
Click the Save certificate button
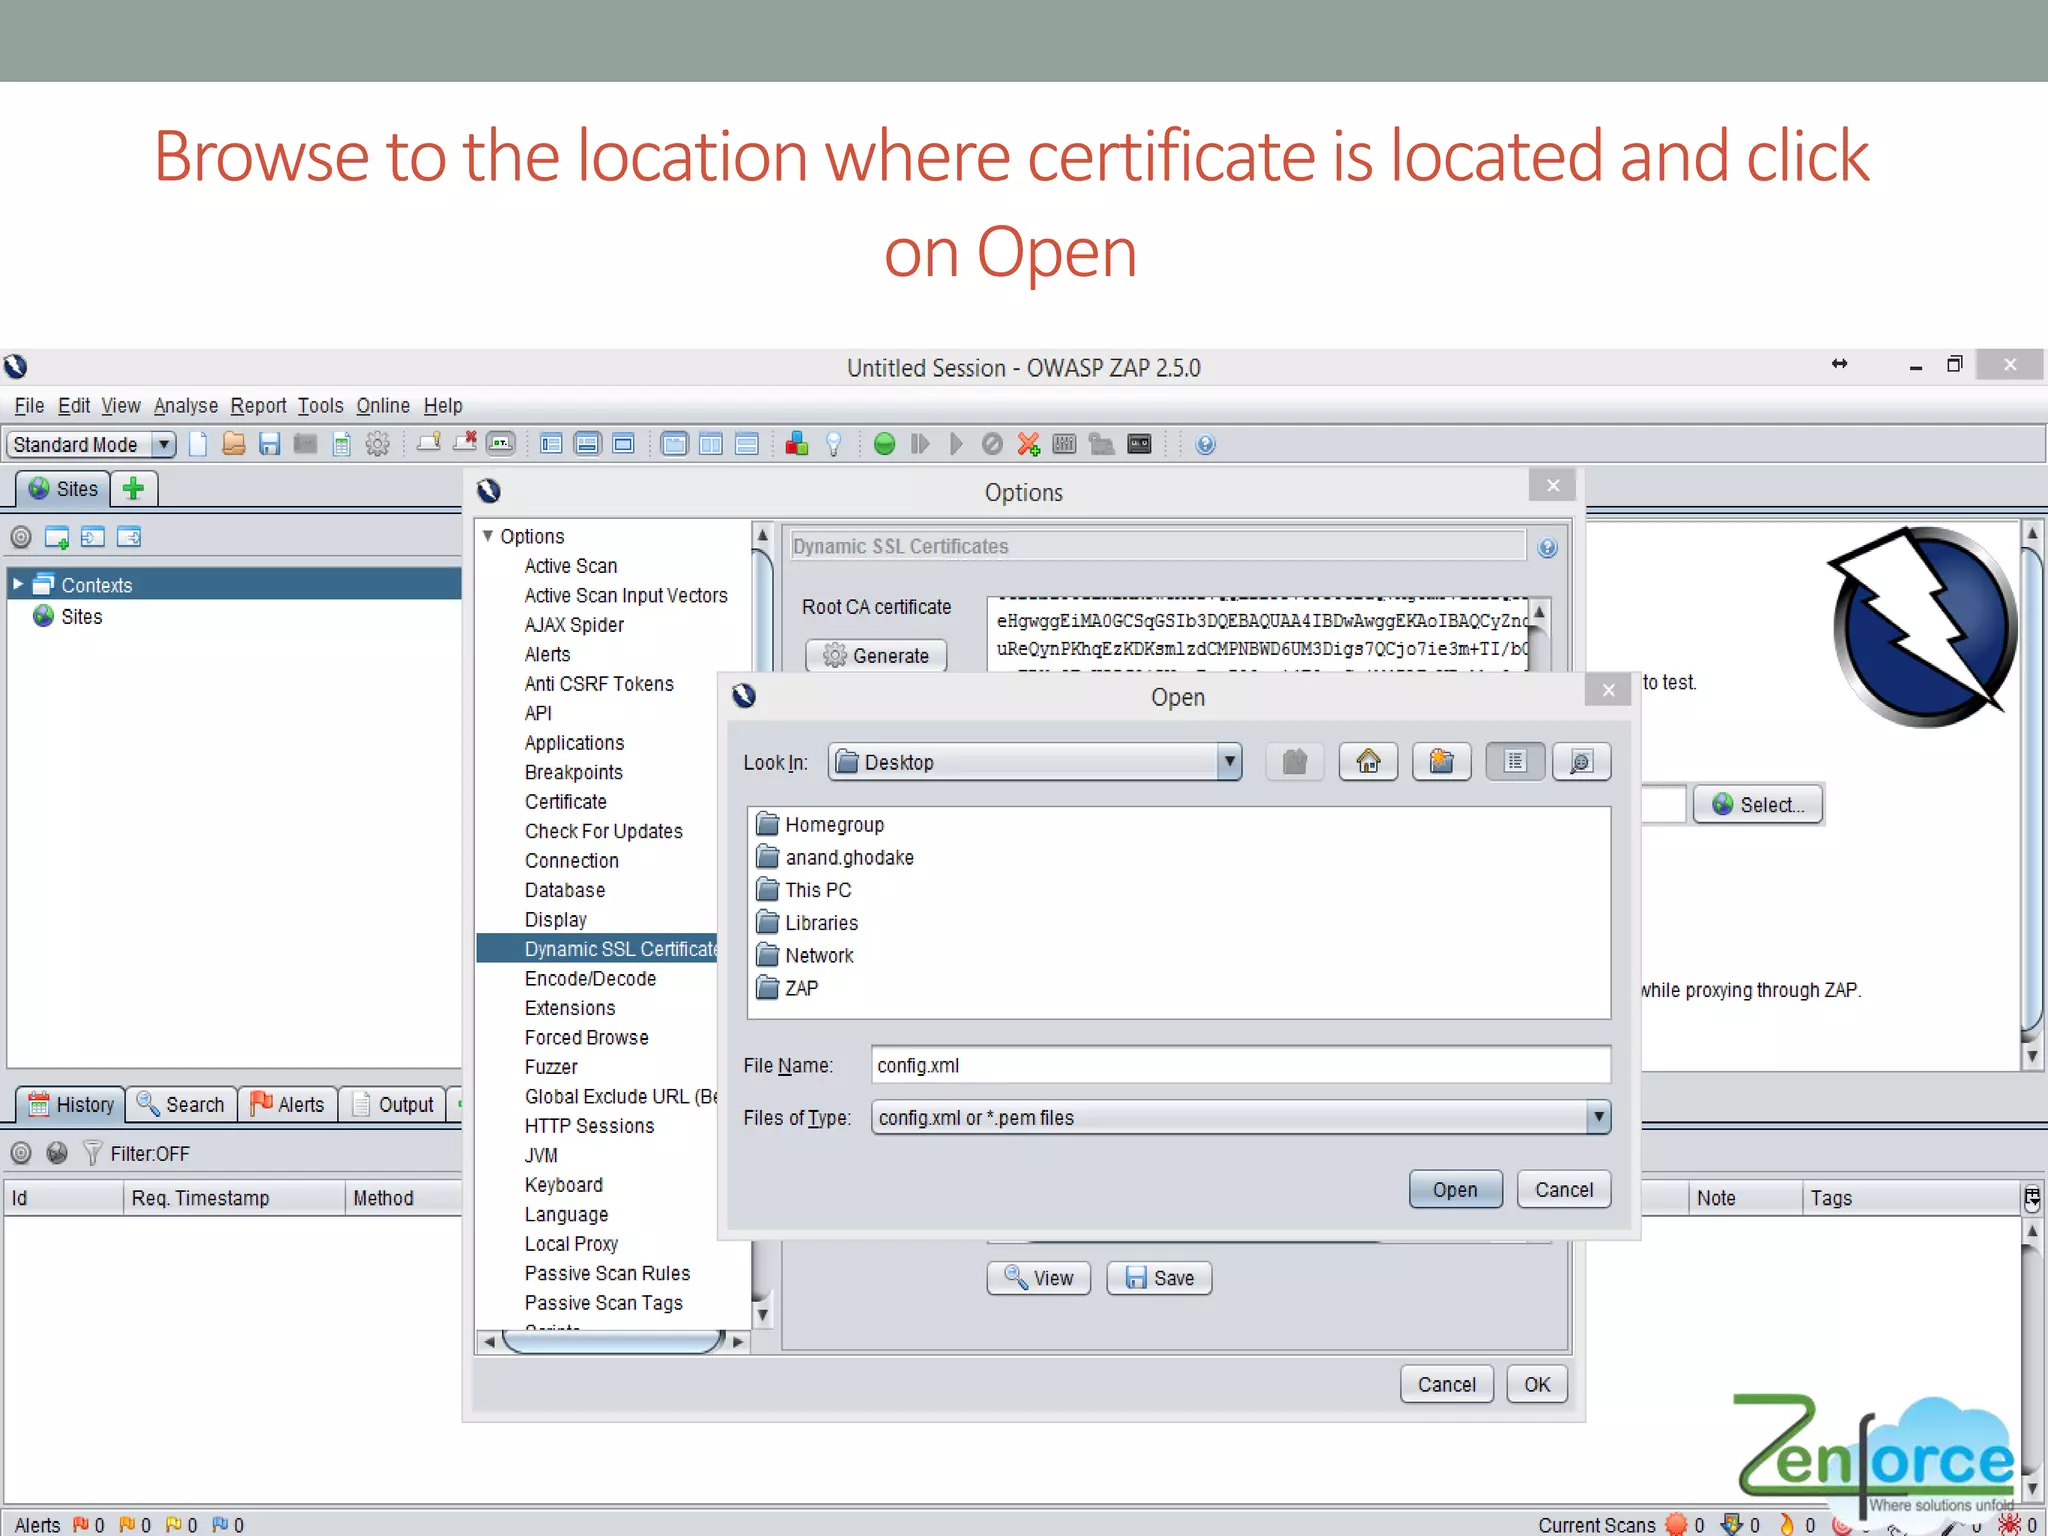tap(1159, 1278)
